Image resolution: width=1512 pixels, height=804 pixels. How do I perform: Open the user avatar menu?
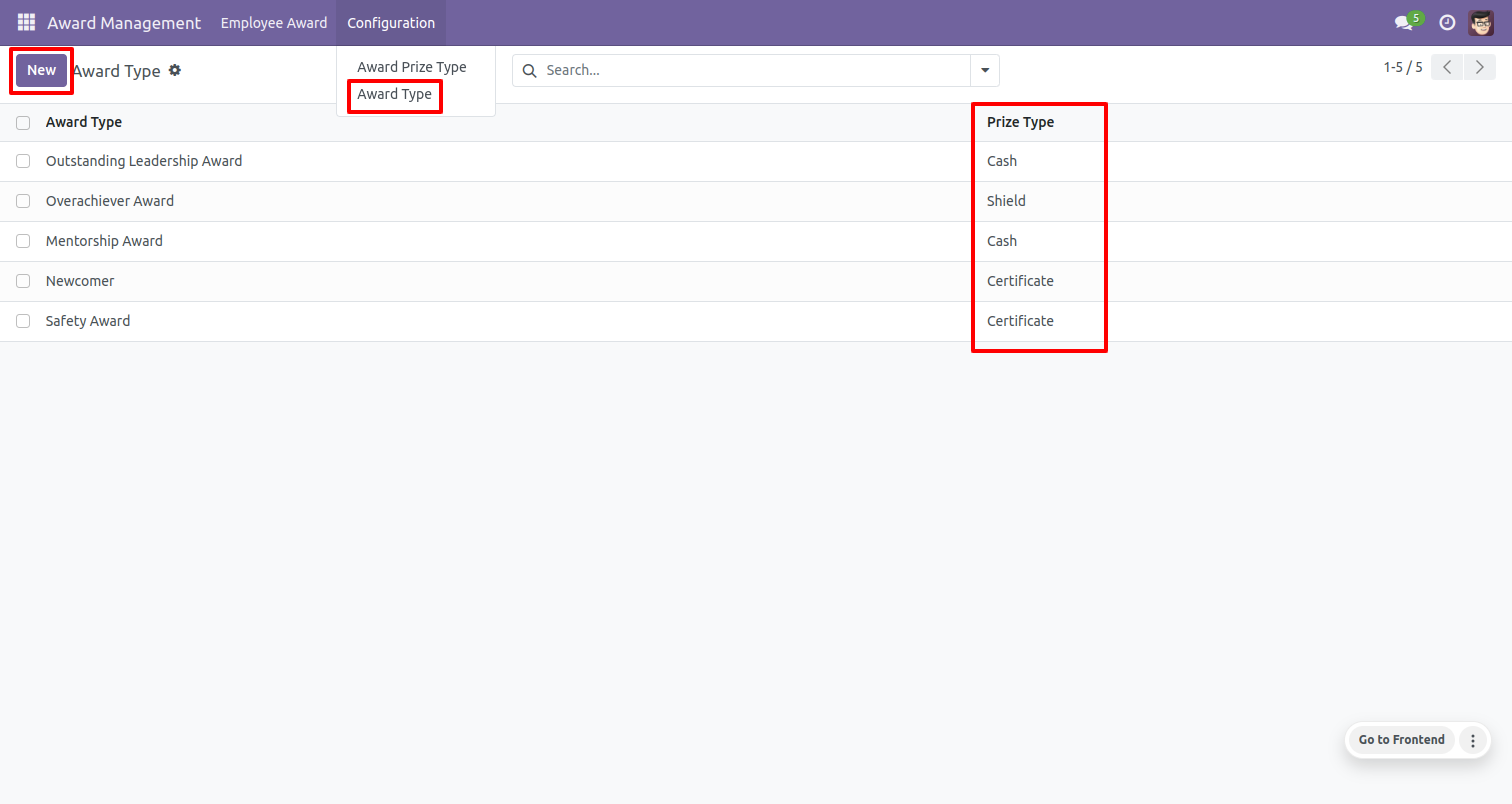coord(1481,22)
